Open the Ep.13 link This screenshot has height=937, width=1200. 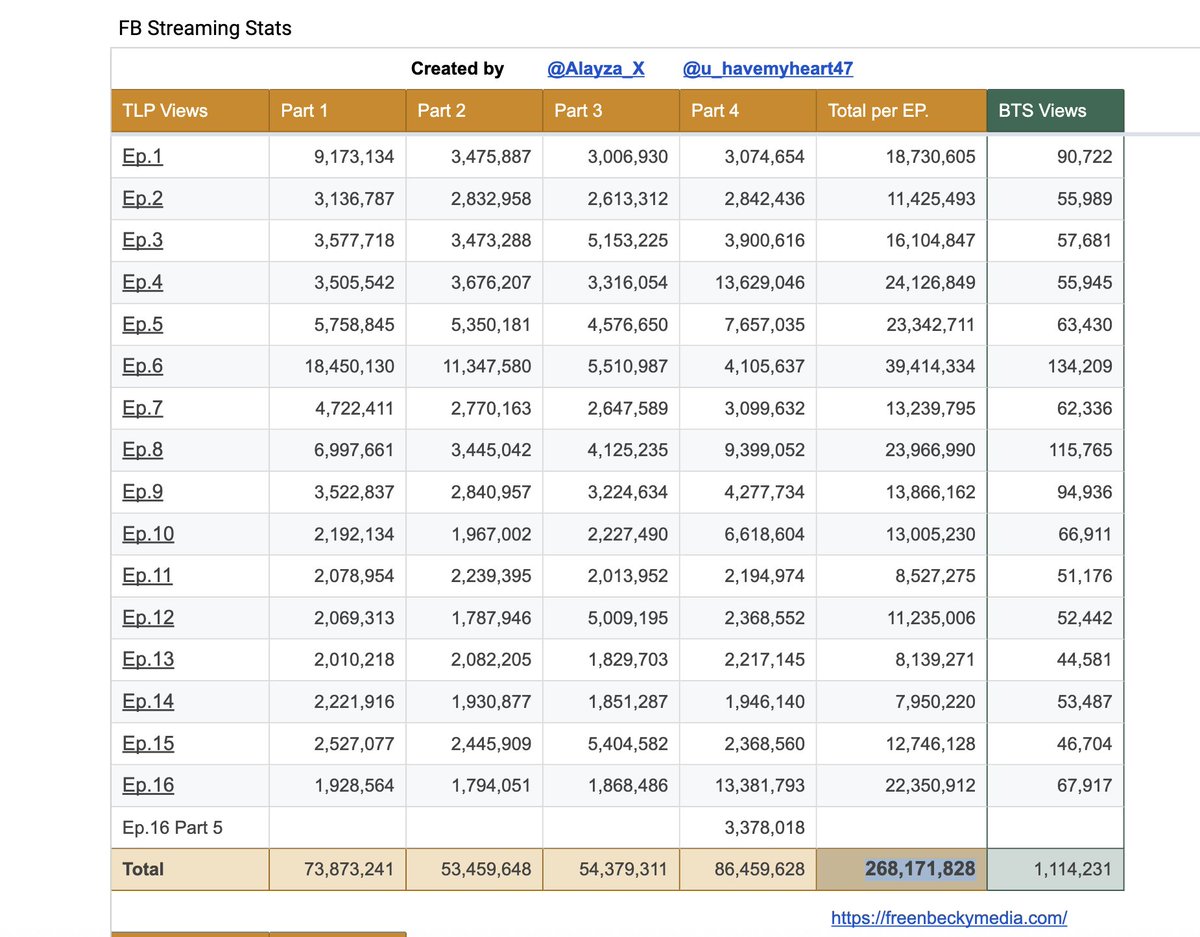click(x=148, y=660)
